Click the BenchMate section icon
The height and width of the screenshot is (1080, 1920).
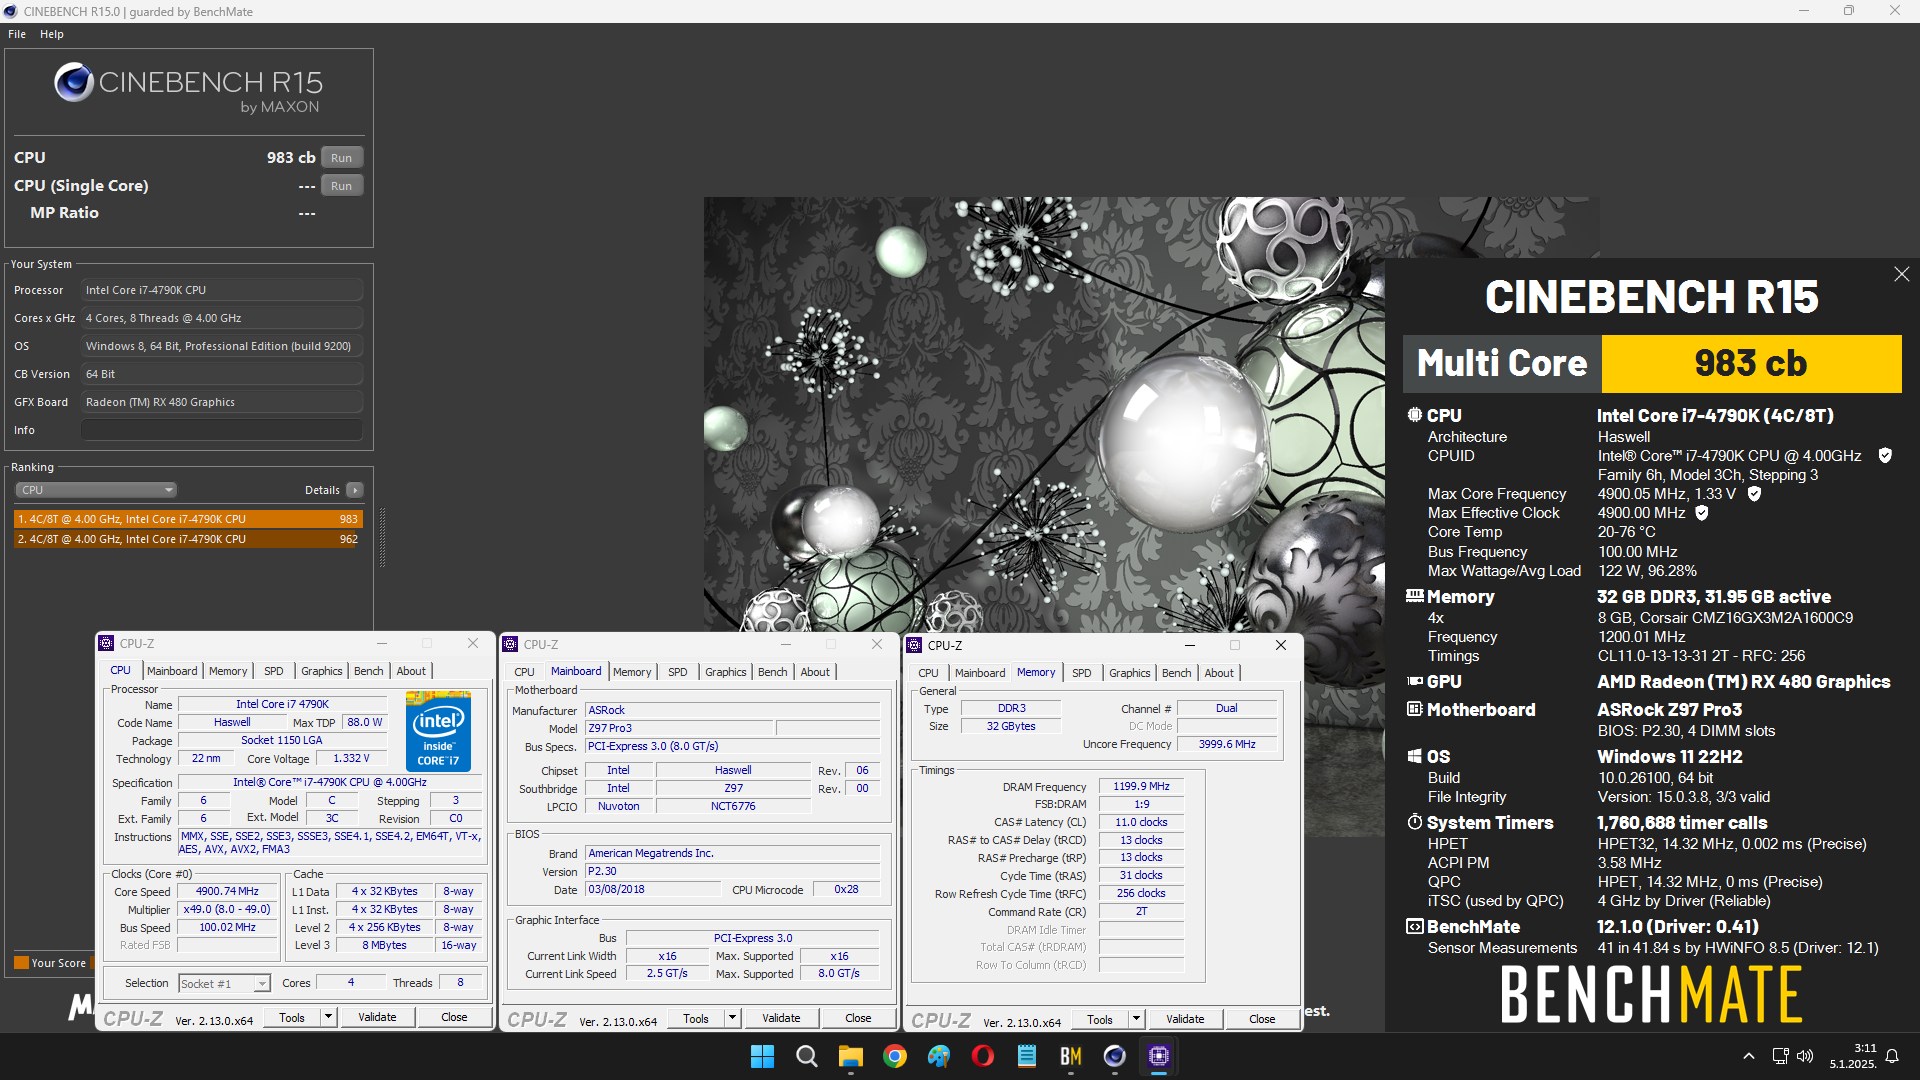tap(1414, 926)
